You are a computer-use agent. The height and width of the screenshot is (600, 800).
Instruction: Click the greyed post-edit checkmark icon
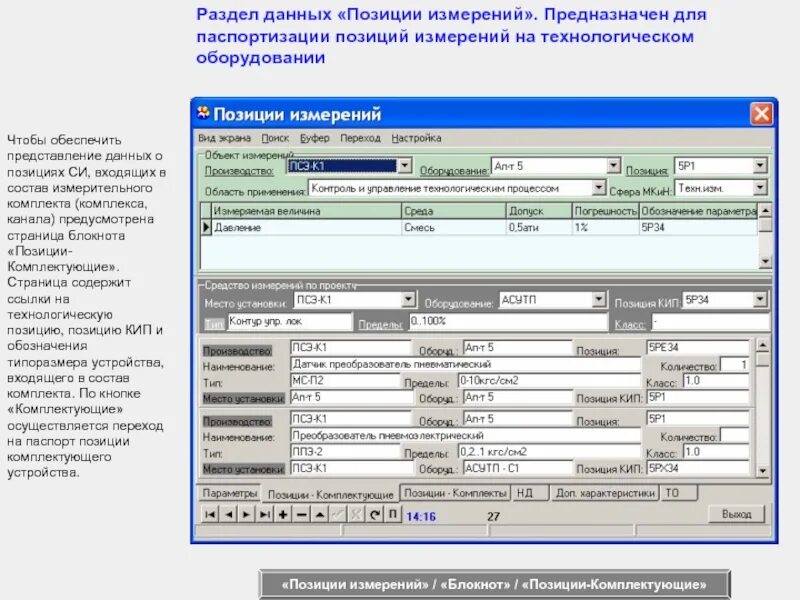tap(338, 514)
